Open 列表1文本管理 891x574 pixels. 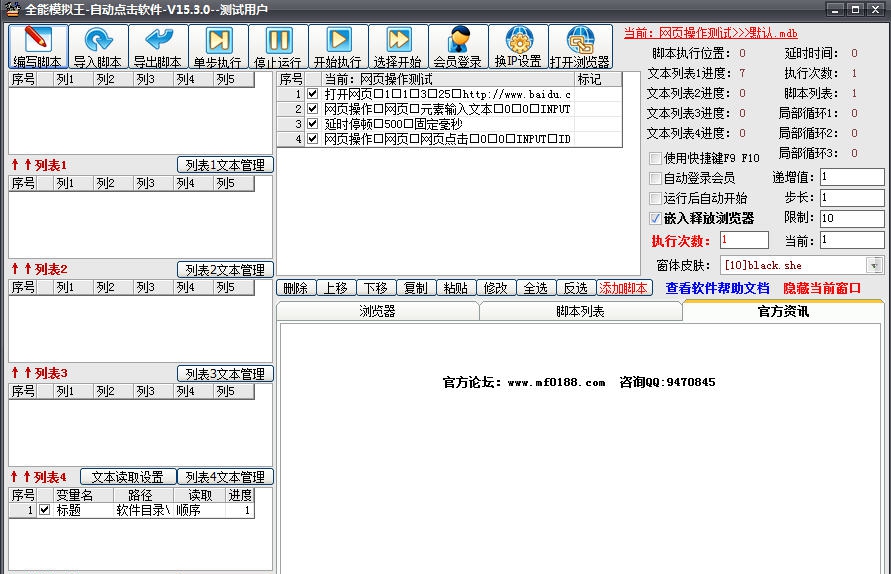[x=225, y=165]
